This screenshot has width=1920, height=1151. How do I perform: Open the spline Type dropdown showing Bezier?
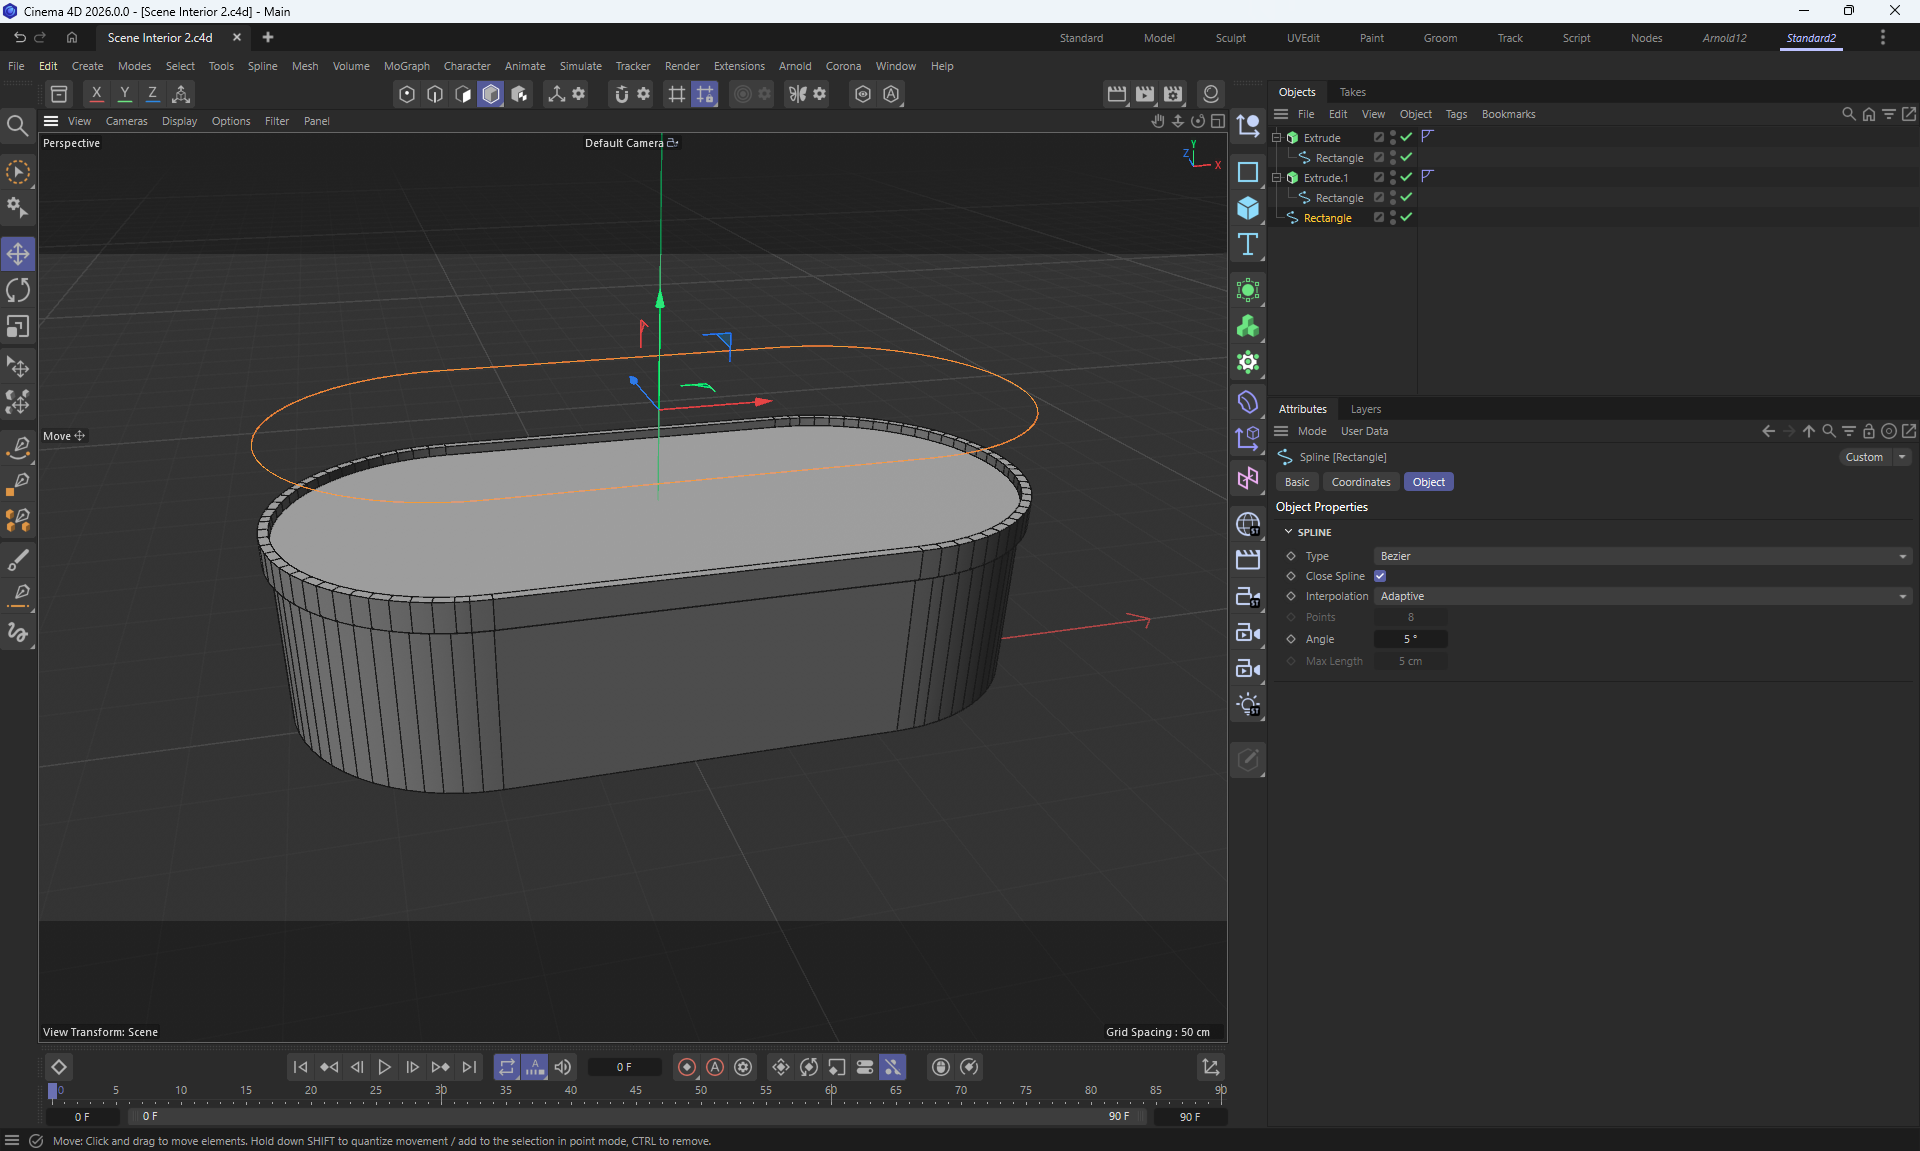[x=1643, y=556]
